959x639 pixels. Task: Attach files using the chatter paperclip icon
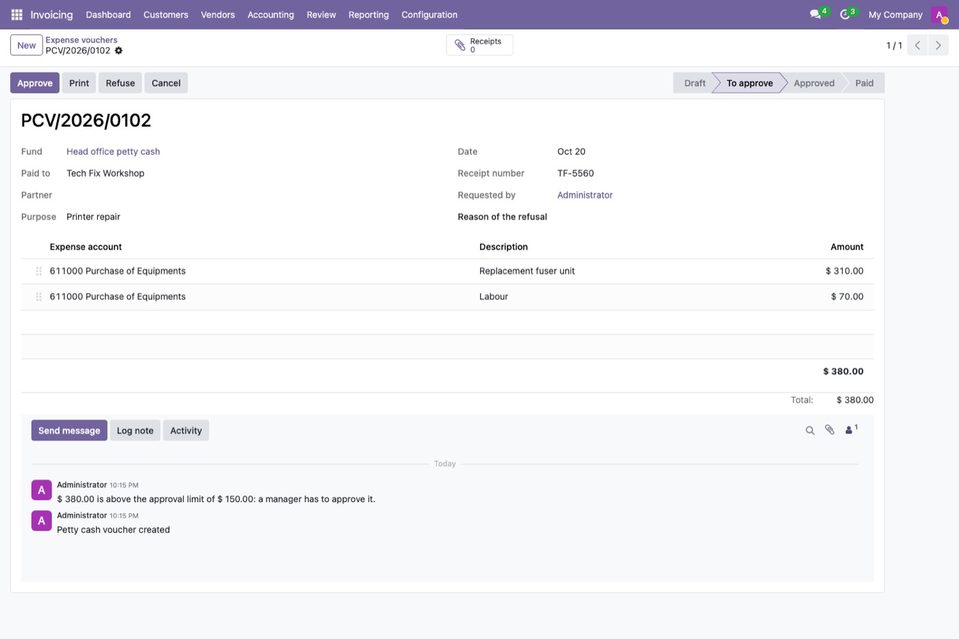(829, 430)
